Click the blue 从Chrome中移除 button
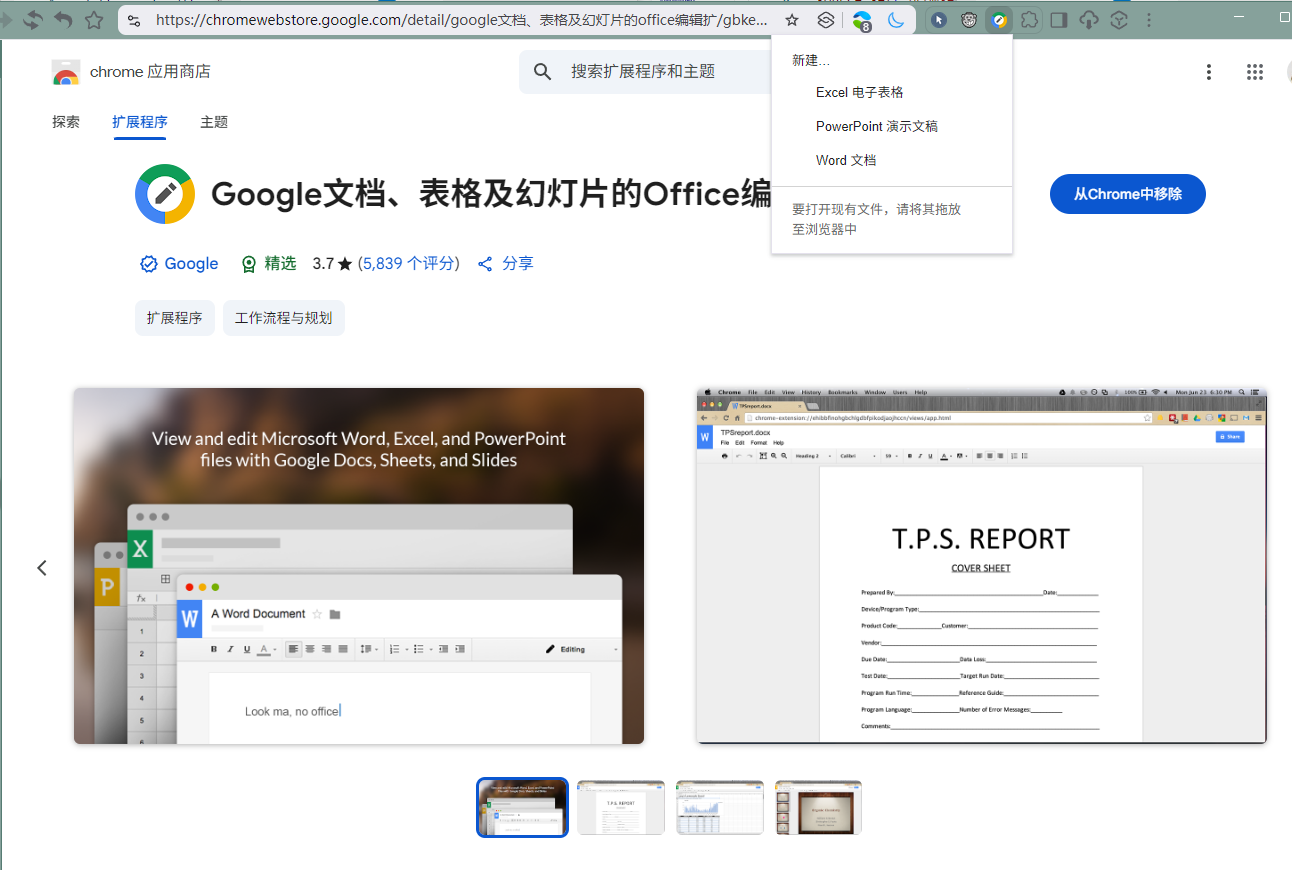 1127,194
